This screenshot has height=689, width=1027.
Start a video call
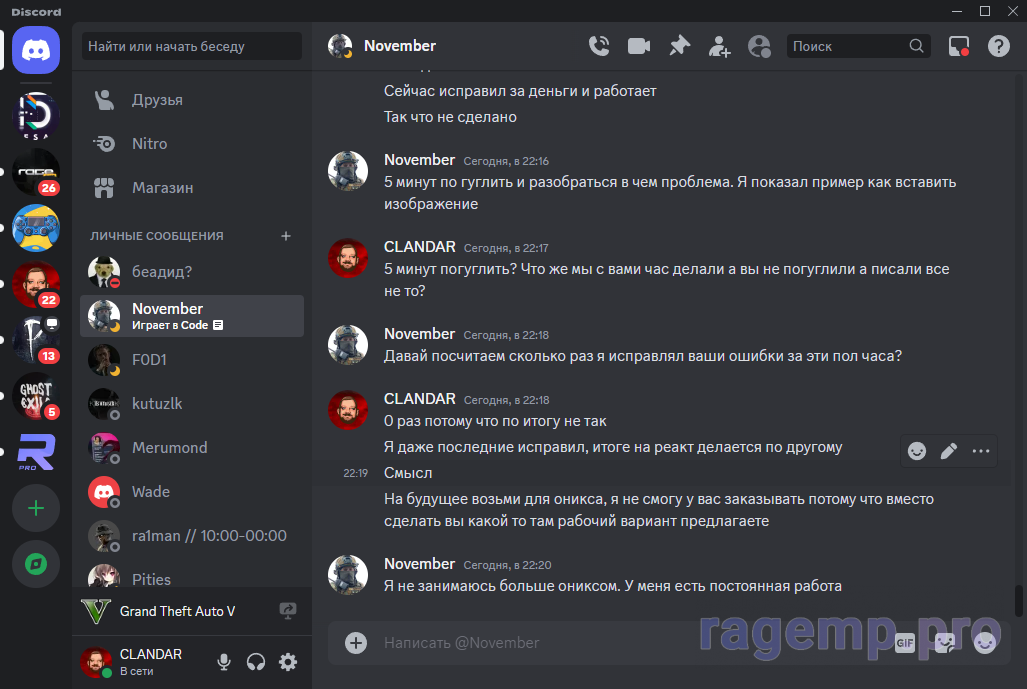(639, 46)
